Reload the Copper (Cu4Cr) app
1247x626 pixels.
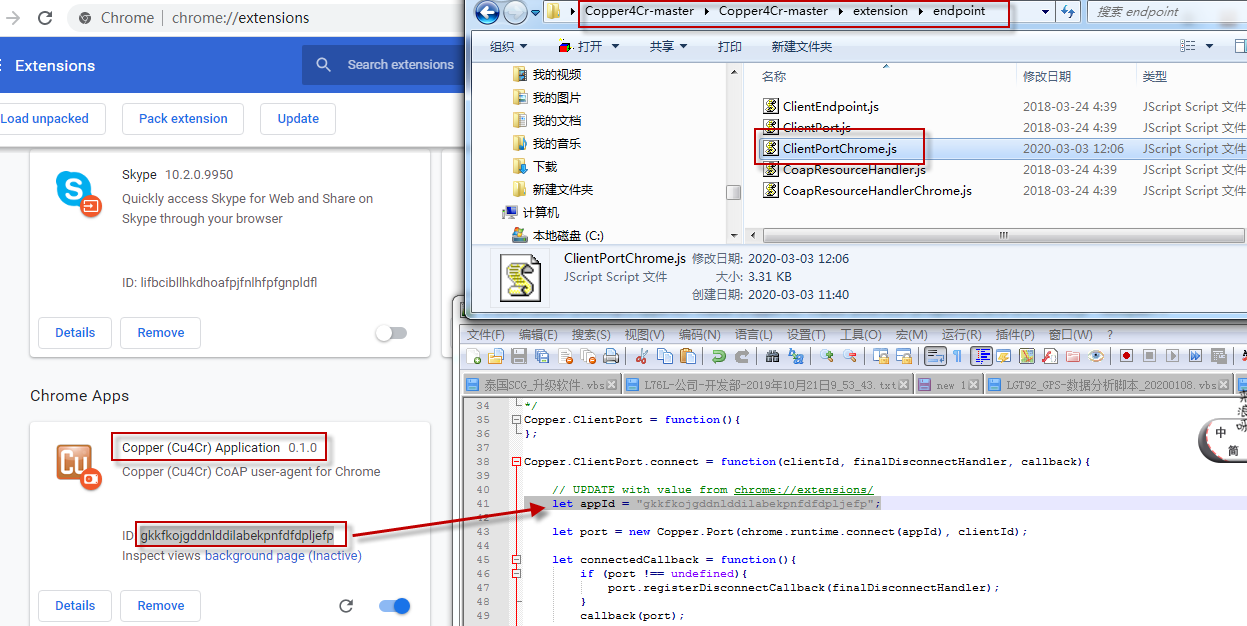[346, 606]
